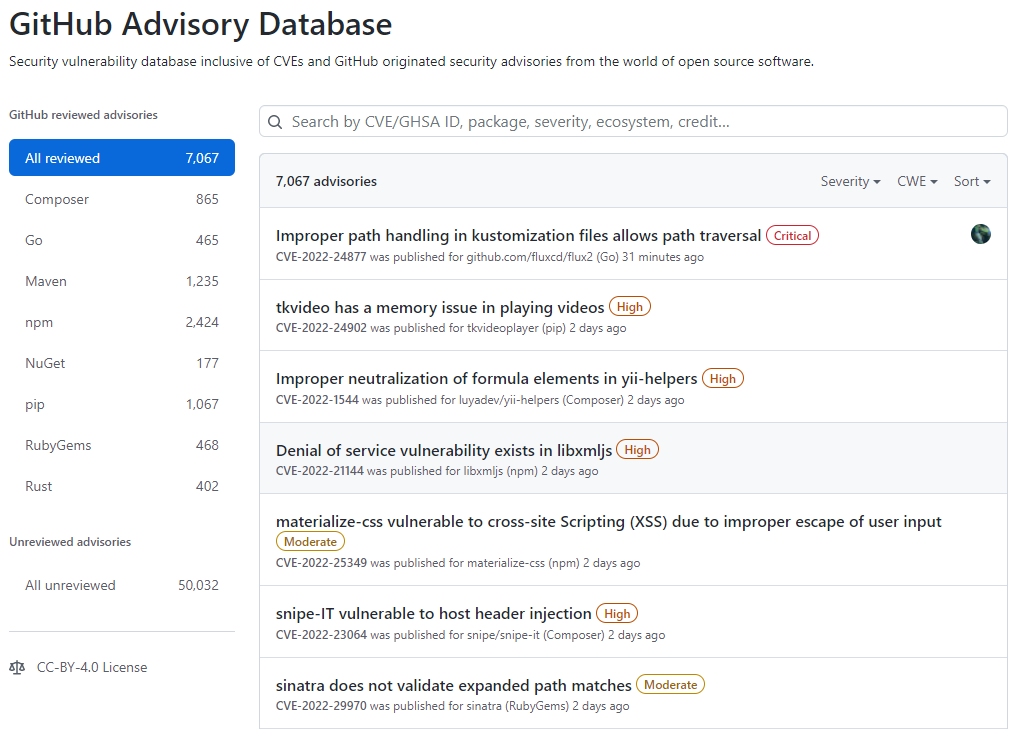
Task: Filter advisories by Maven ecosystem
Action: pyautogui.click(x=122, y=281)
